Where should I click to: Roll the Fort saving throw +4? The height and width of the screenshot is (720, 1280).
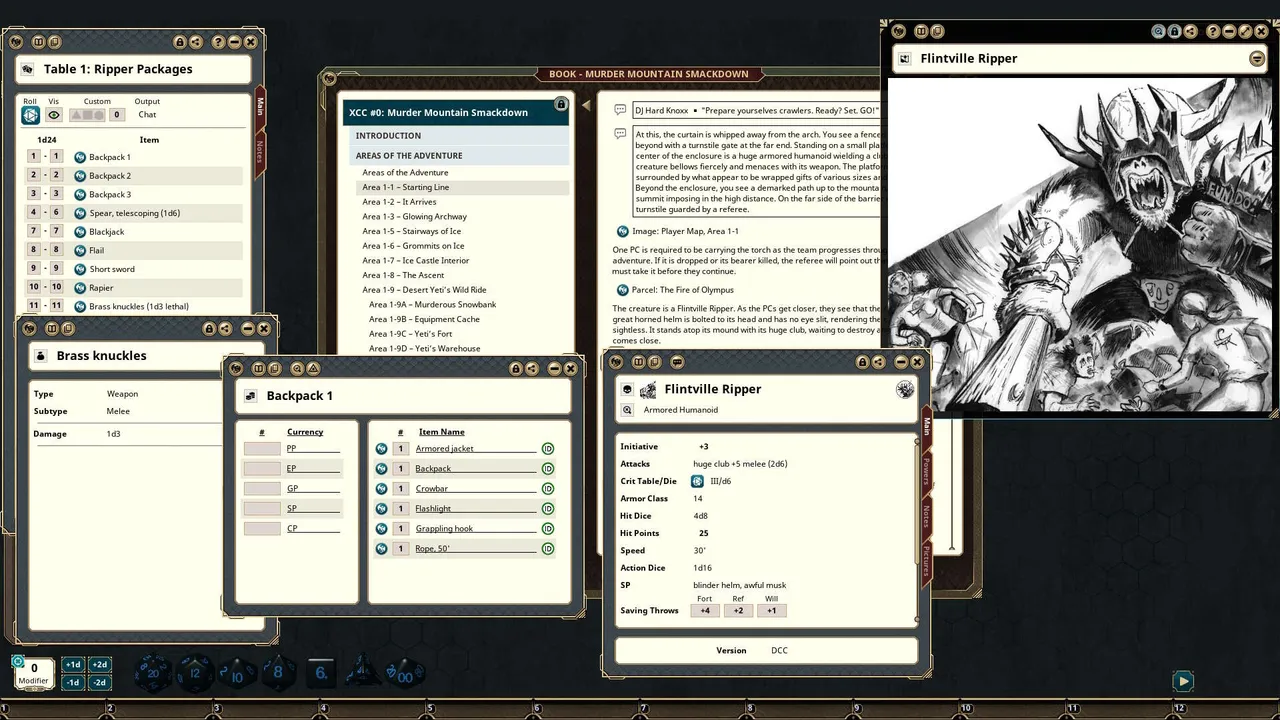click(704, 610)
